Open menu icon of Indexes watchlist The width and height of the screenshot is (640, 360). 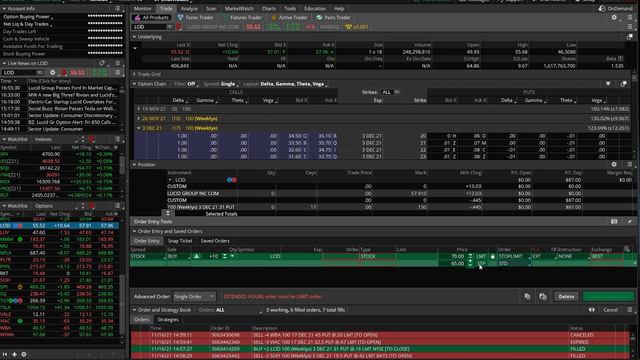118,139
